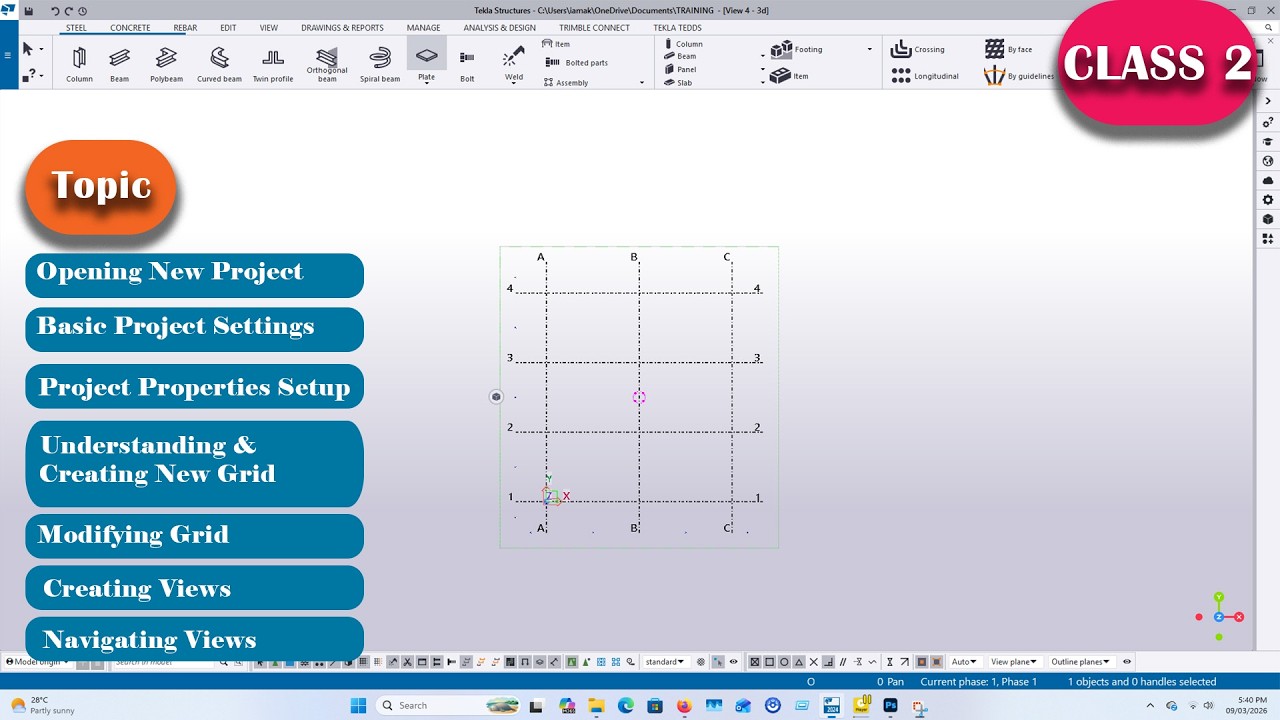This screenshot has width=1280, height=720.
Task: Expand the Weld tool dropdown arrow
Action: (x=514, y=84)
